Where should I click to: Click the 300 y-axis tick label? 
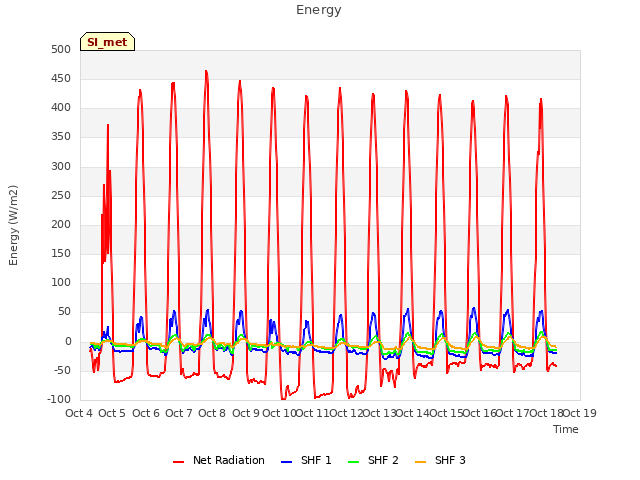[x=61, y=166]
